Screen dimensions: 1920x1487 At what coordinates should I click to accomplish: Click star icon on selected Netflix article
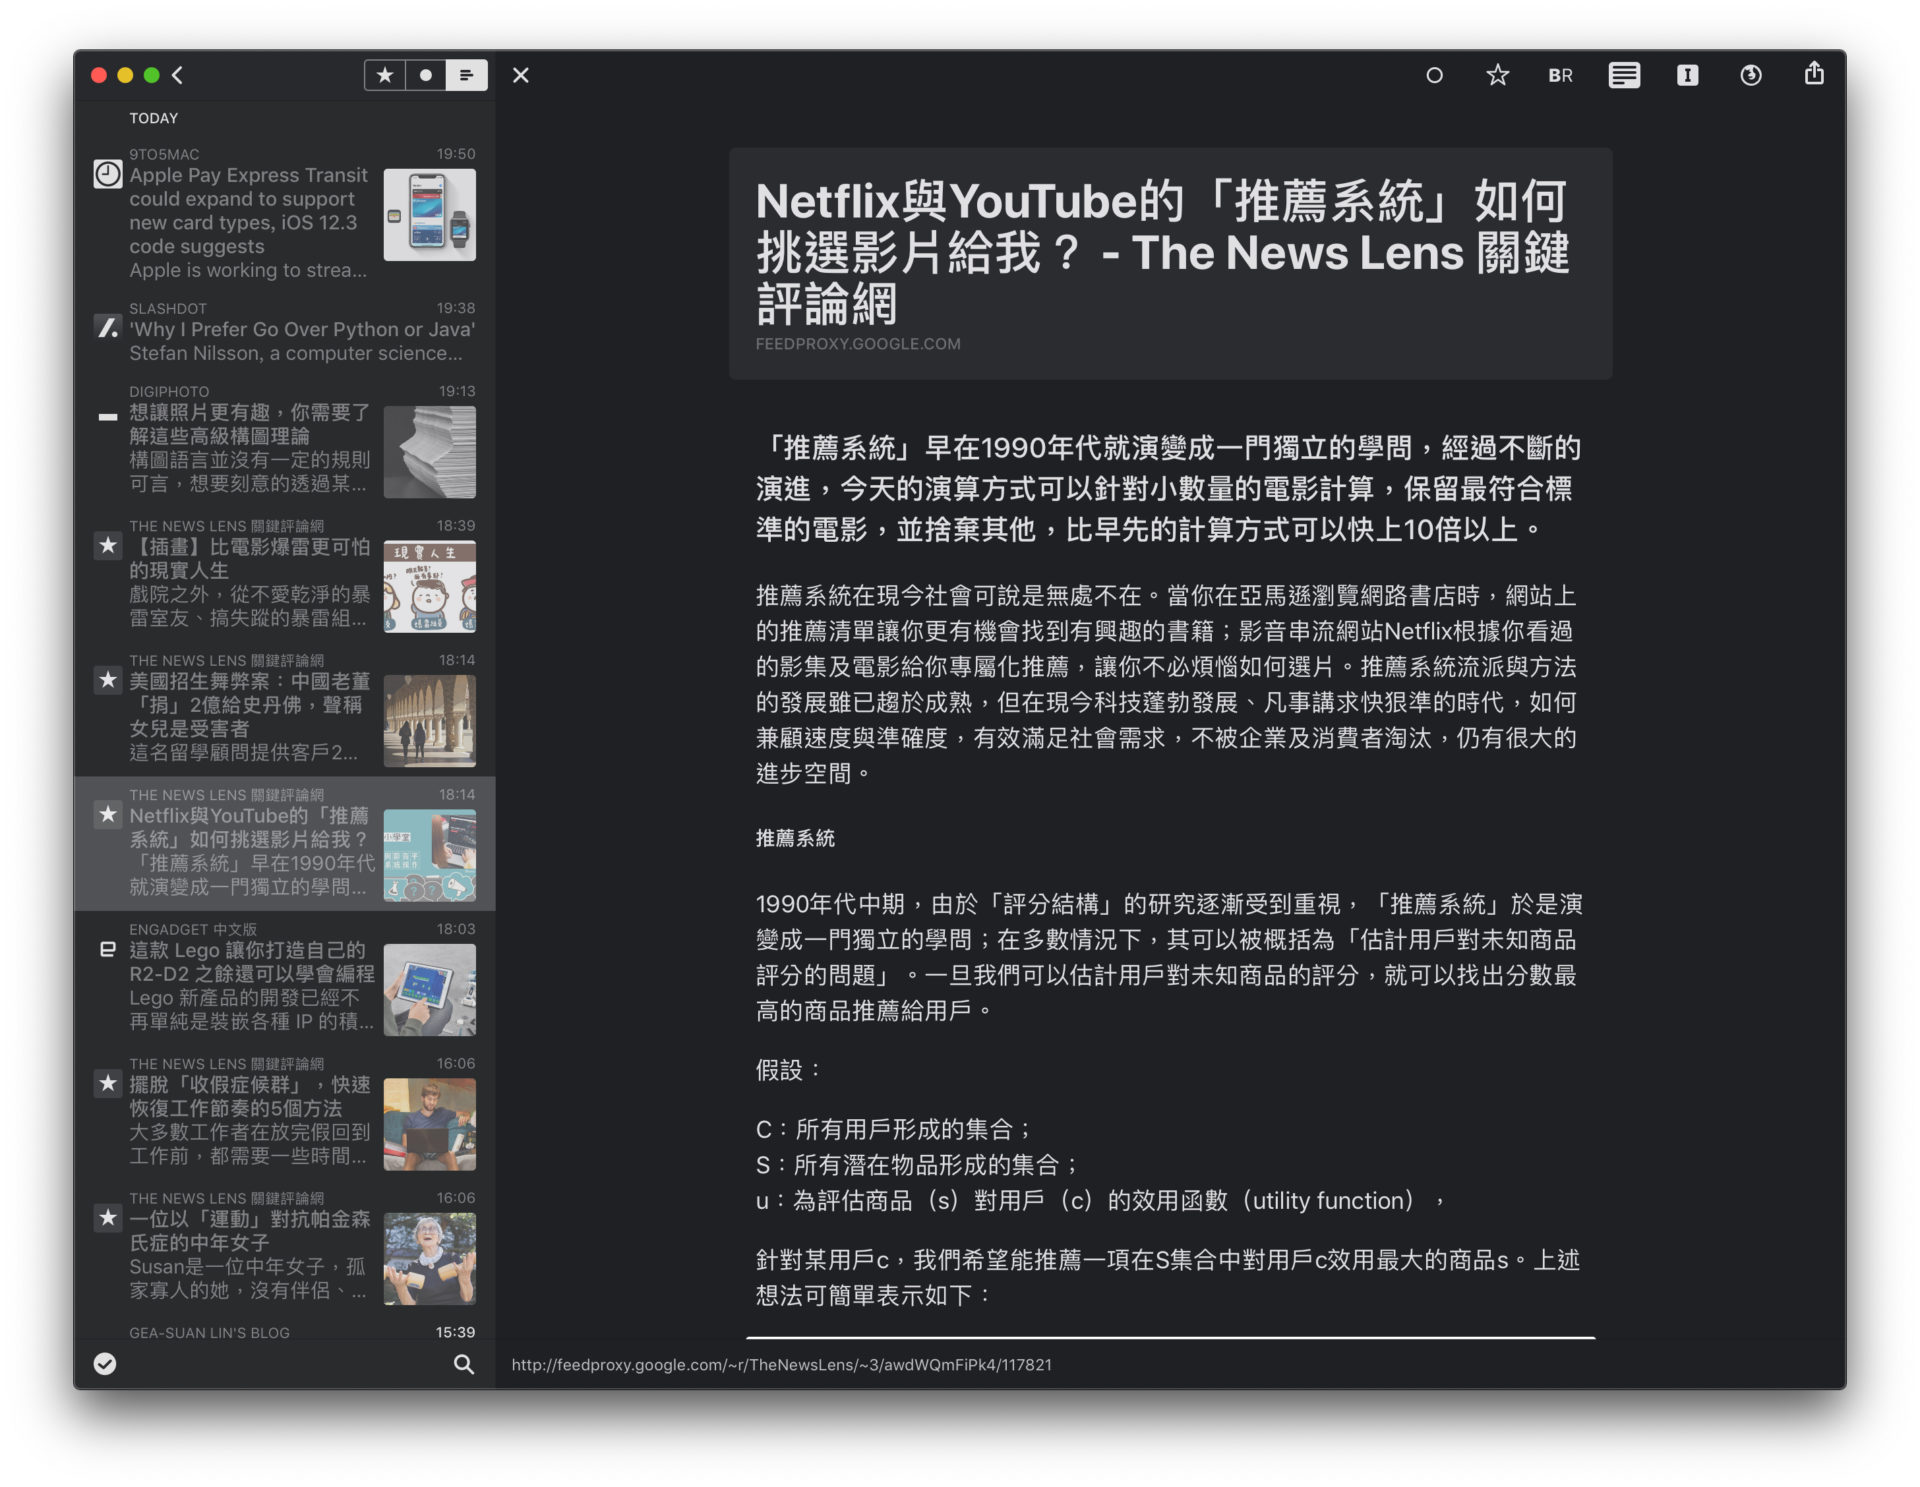[x=107, y=814]
